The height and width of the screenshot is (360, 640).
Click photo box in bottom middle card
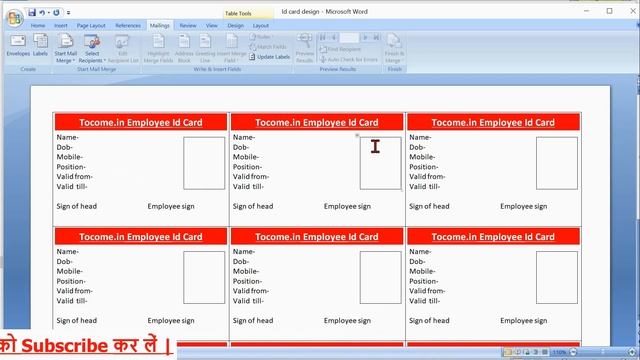coord(380,278)
